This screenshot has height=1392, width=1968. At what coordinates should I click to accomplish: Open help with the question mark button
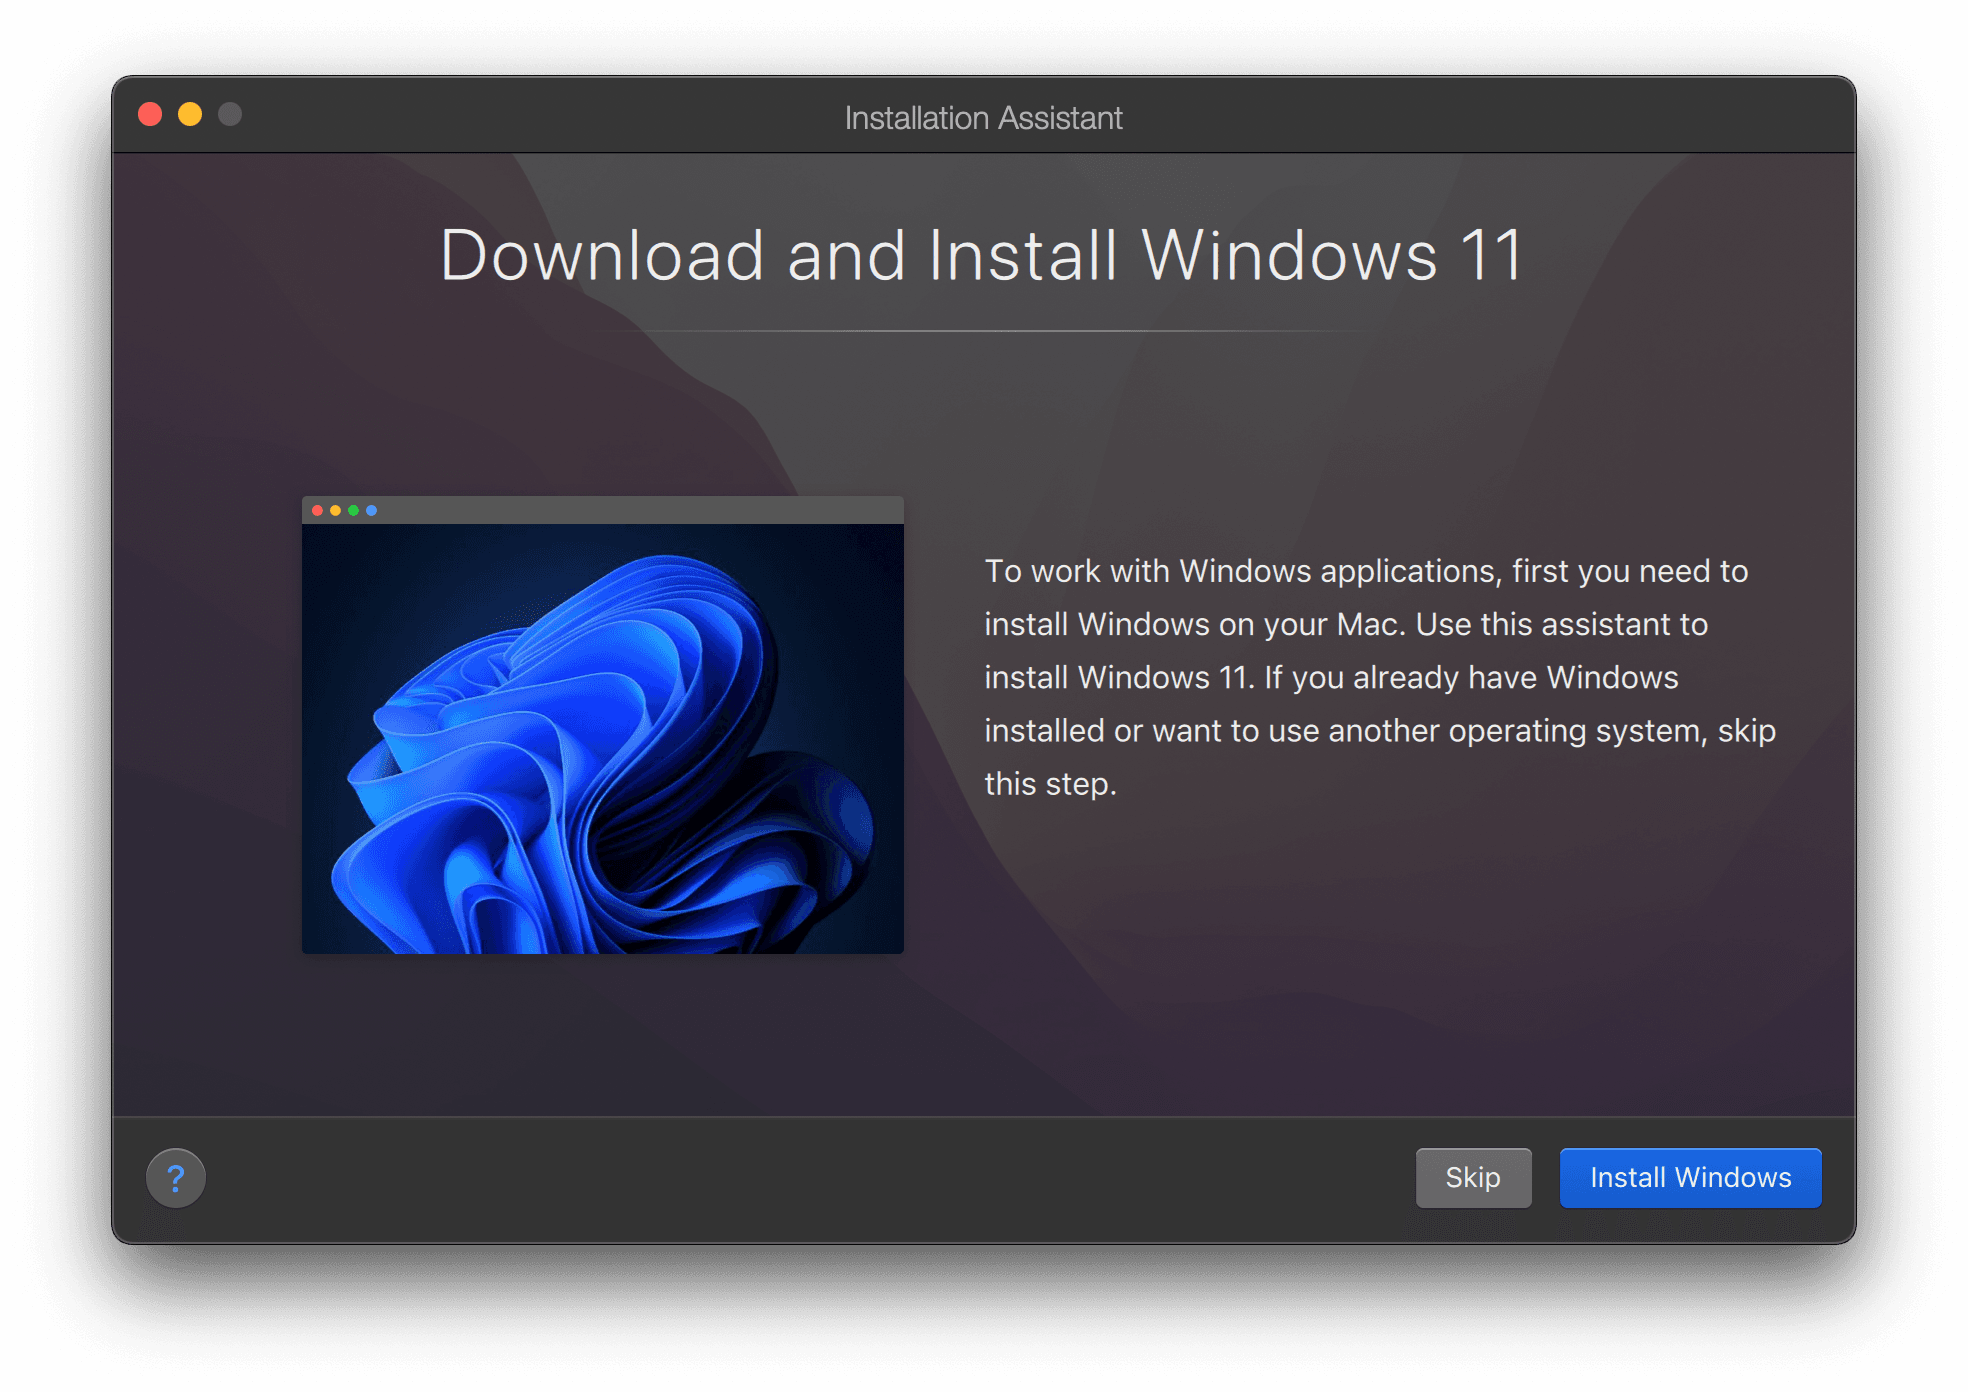point(176,1178)
